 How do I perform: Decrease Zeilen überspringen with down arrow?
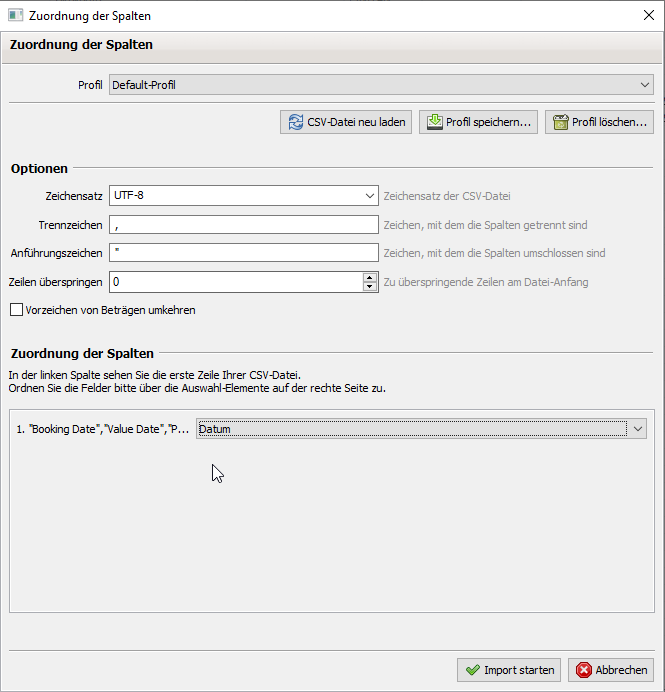click(370, 286)
